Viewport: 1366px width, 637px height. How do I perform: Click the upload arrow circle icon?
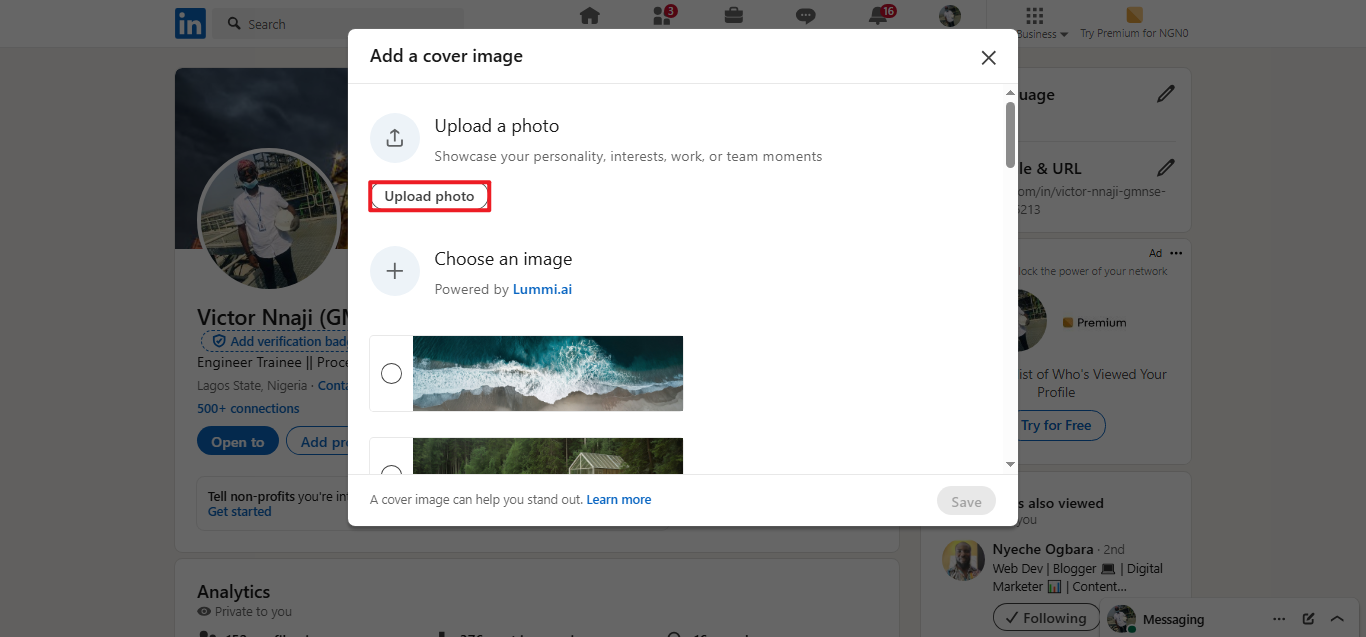tap(394, 138)
